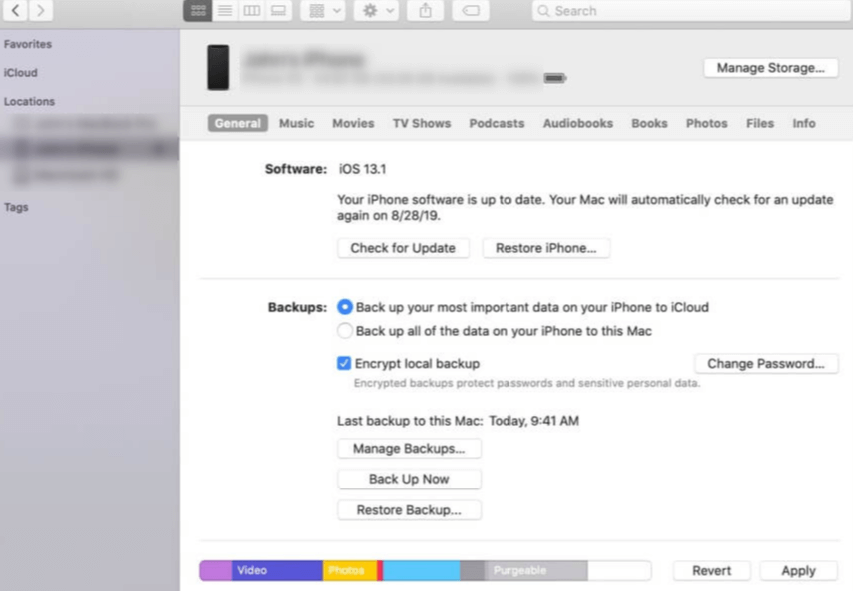
Task: Focus the Search field
Action: 691,11
